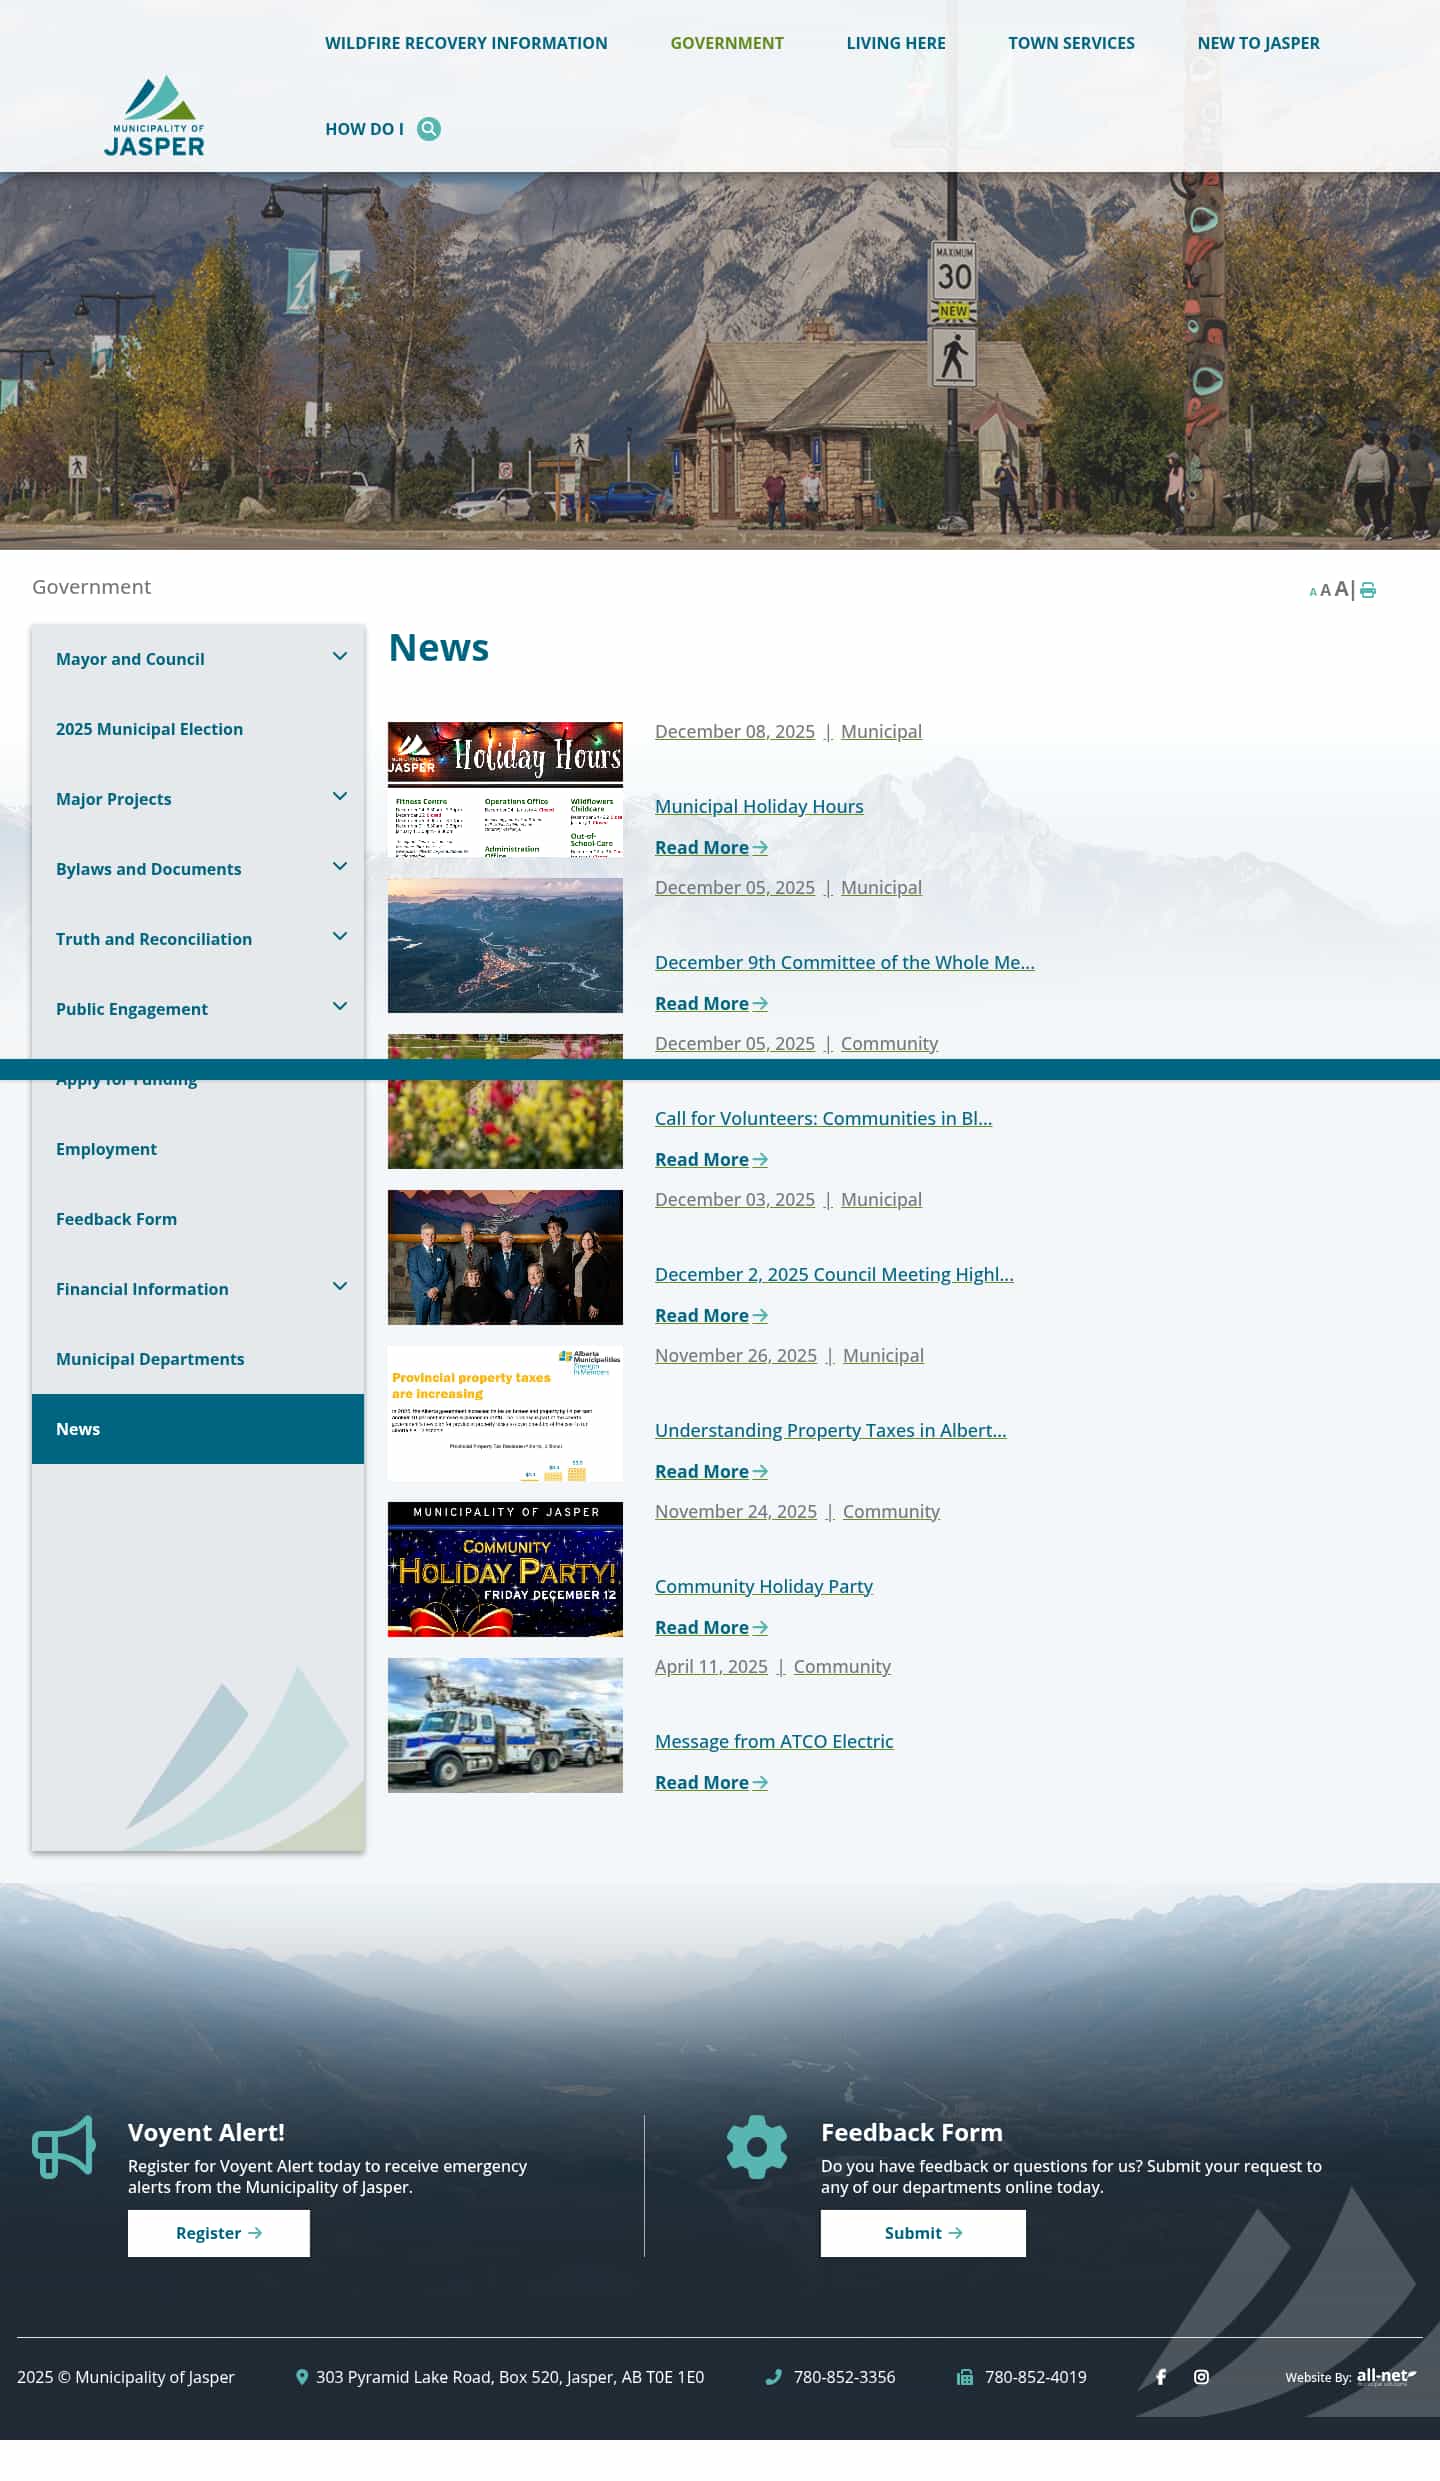
Task: Click the Feedback Form gear icon
Action: (757, 2146)
